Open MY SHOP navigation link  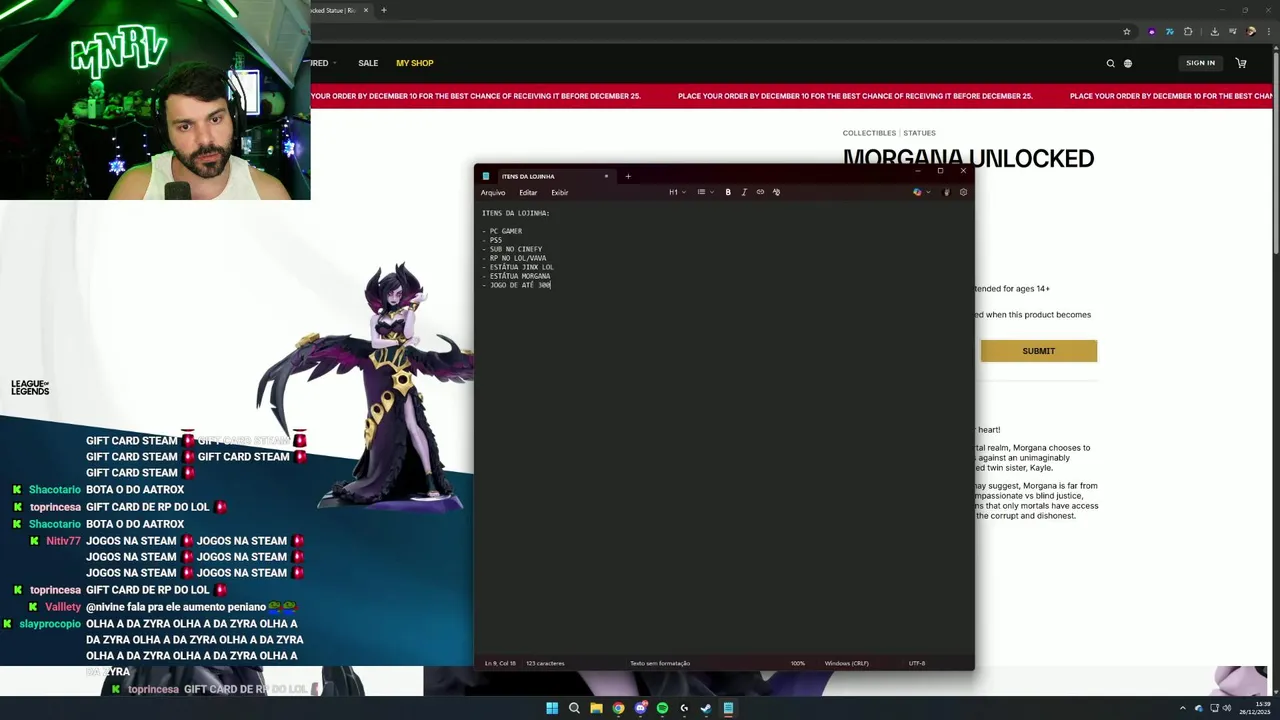coord(414,63)
